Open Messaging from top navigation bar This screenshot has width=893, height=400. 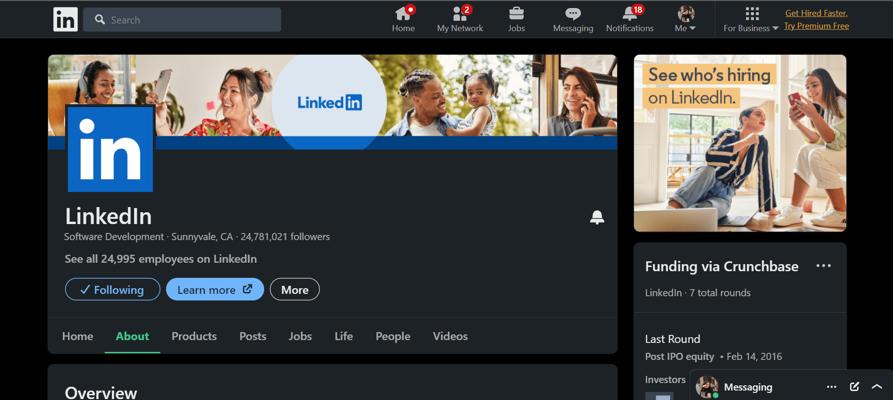573,19
